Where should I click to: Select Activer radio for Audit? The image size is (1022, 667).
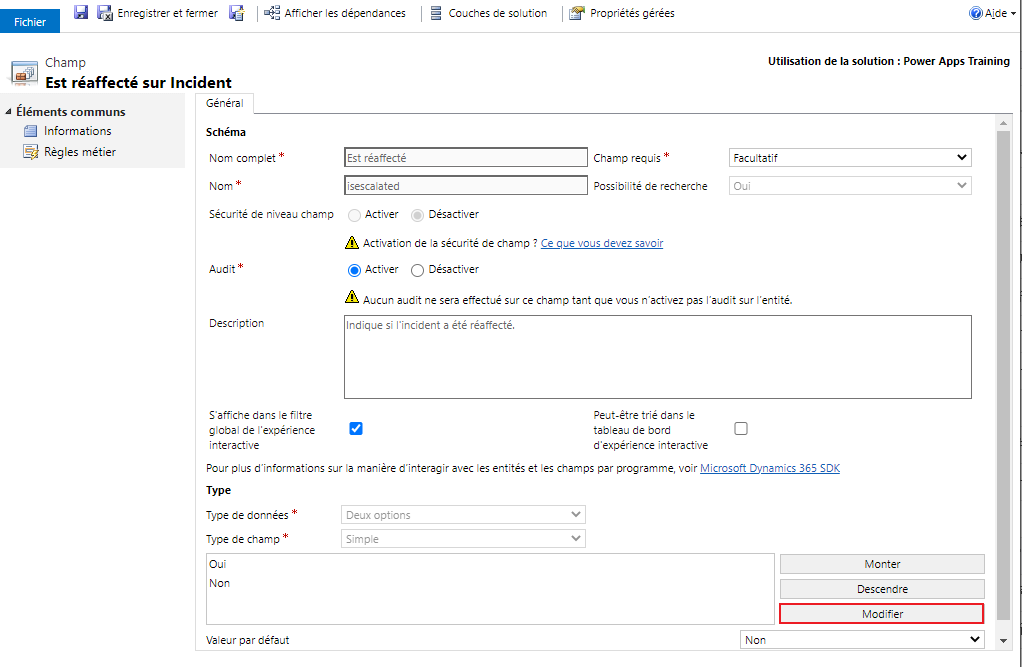(x=354, y=270)
